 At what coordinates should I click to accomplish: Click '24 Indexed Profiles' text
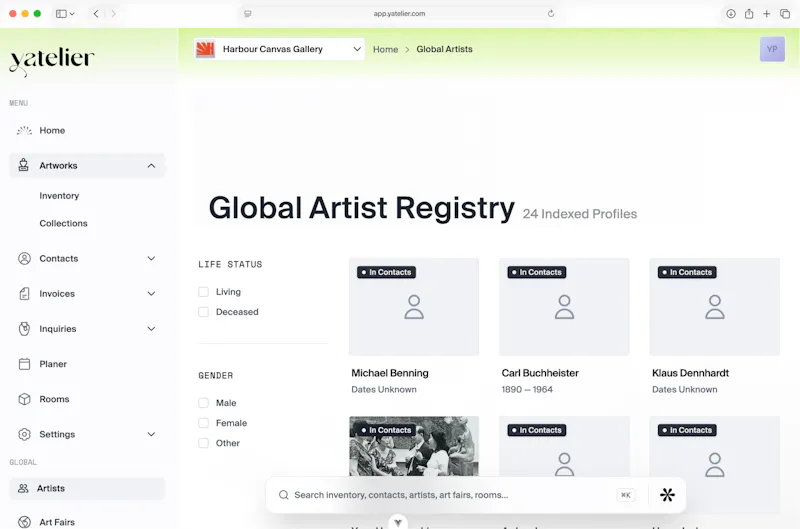tap(580, 214)
